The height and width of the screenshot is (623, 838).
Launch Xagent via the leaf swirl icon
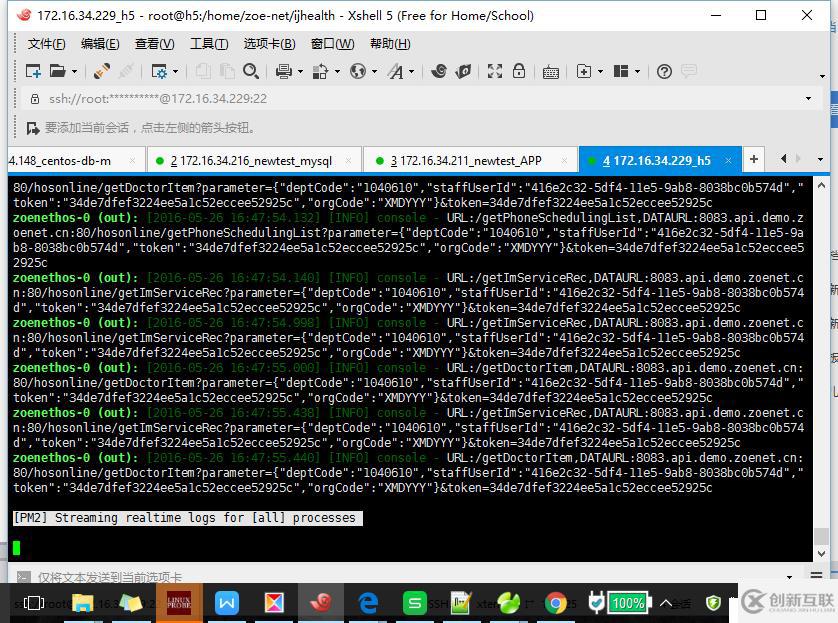tap(463, 71)
